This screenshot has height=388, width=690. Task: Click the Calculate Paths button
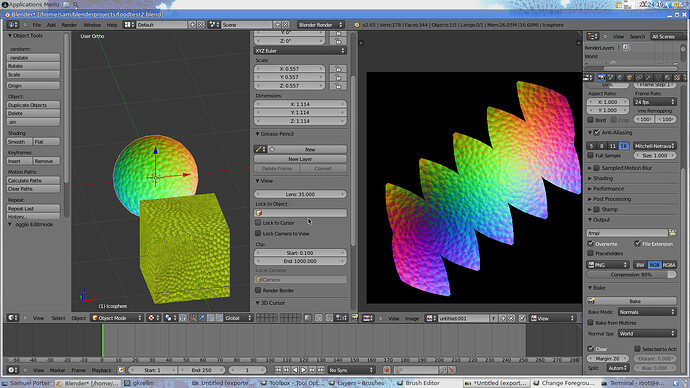pos(33,180)
